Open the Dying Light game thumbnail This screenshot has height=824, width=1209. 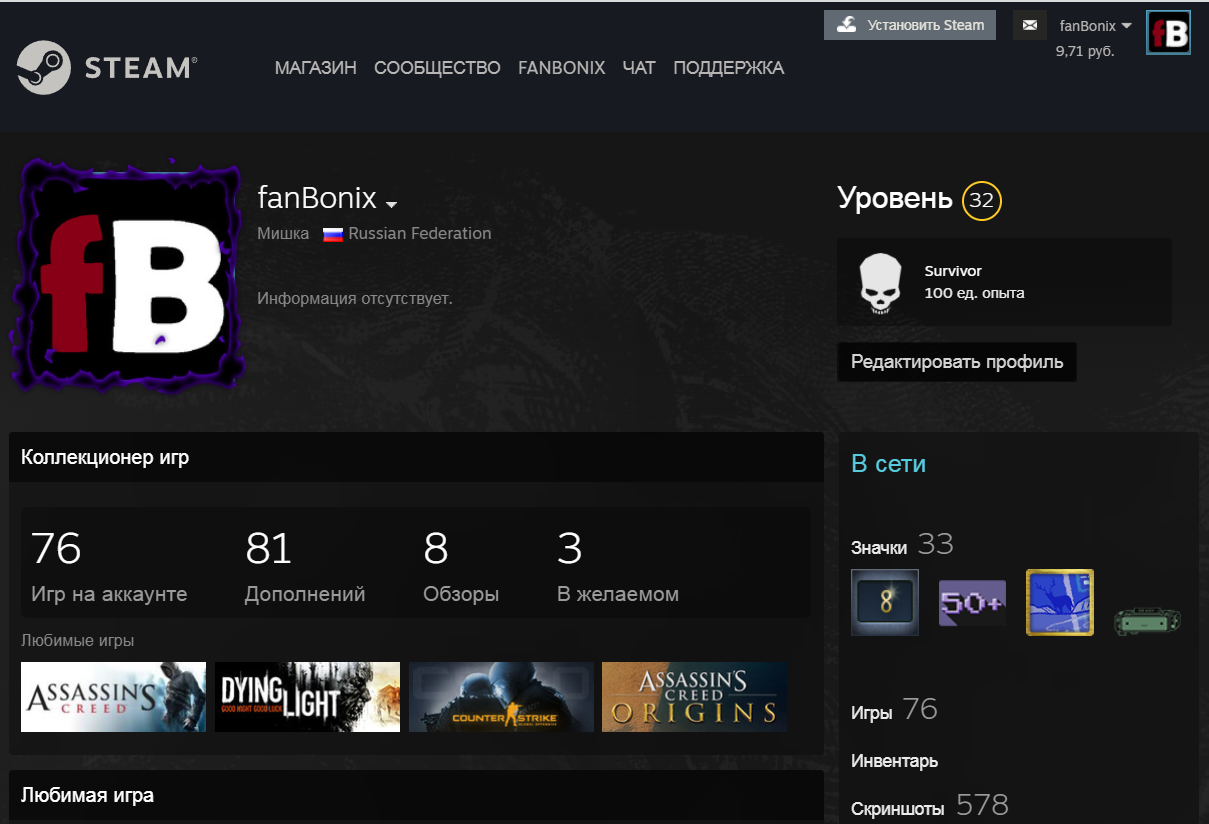click(x=307, y=697)
